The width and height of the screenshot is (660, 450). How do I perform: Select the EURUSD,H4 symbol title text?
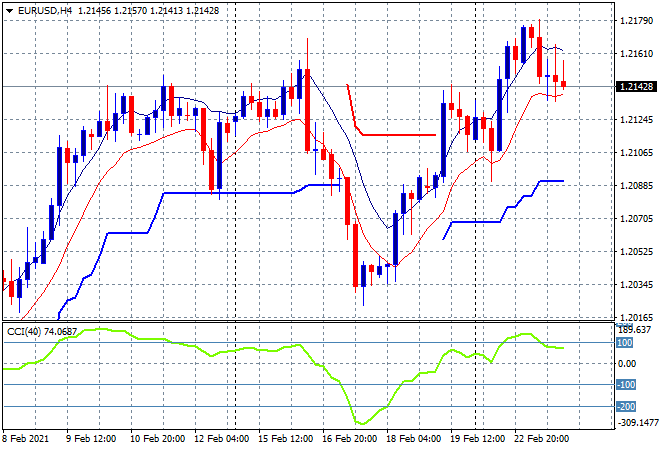point(45,11)
